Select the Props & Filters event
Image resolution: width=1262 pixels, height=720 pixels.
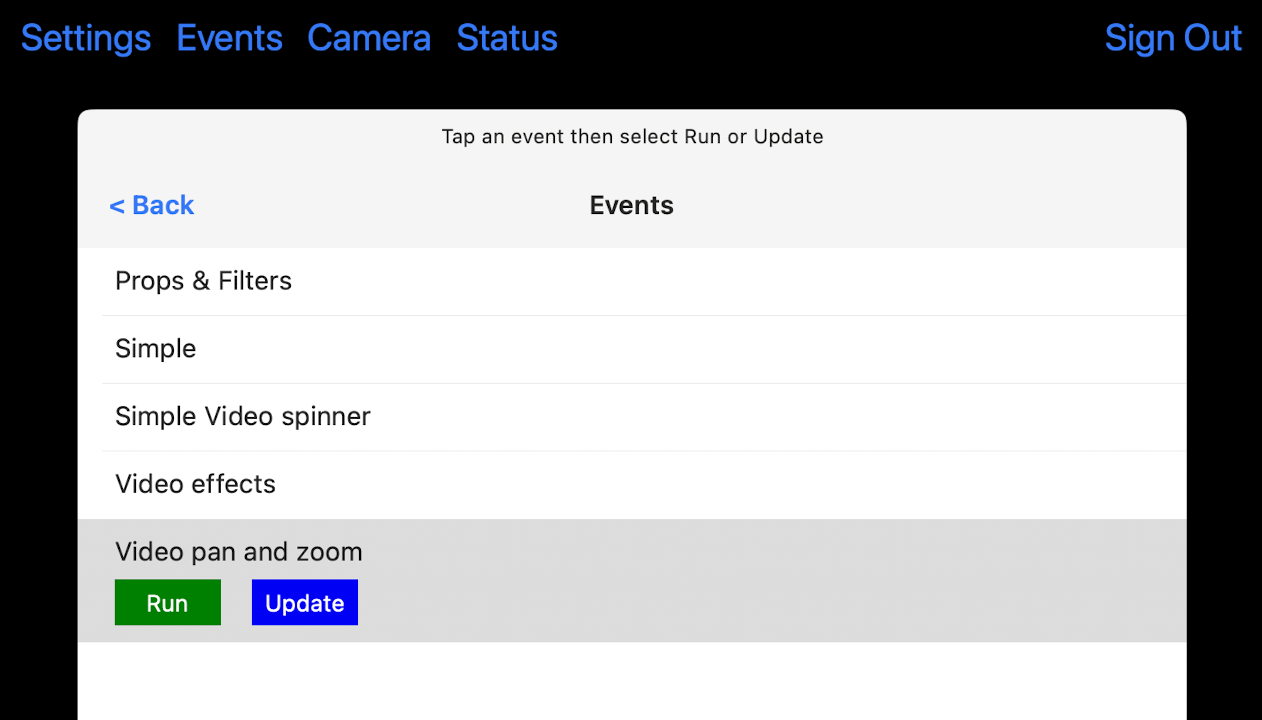pyautogui.click(x=204, y=281)
